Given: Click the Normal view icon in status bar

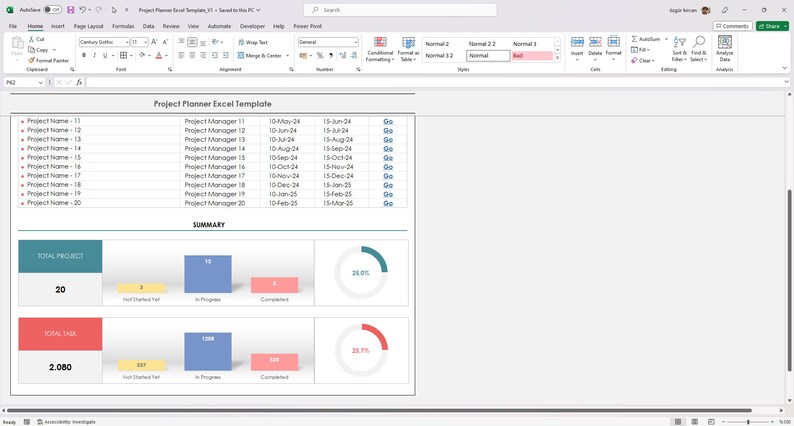Looking at the screenshot, I should 678,421.
